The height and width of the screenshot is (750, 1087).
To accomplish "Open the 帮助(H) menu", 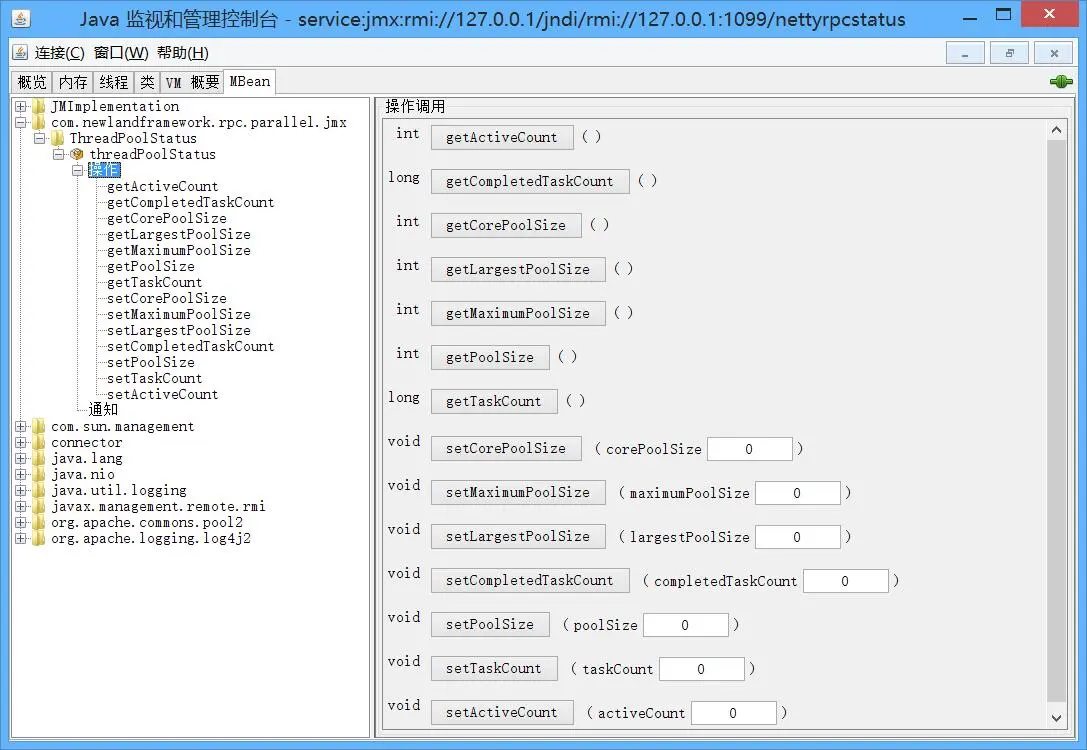I will pos(182,53).
